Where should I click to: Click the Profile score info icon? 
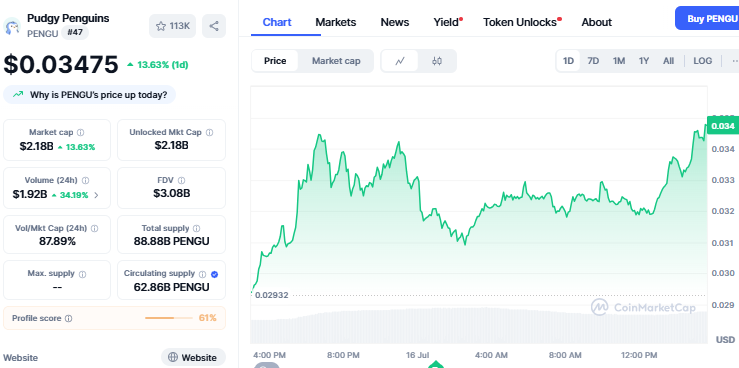click(x=68, y=319)
